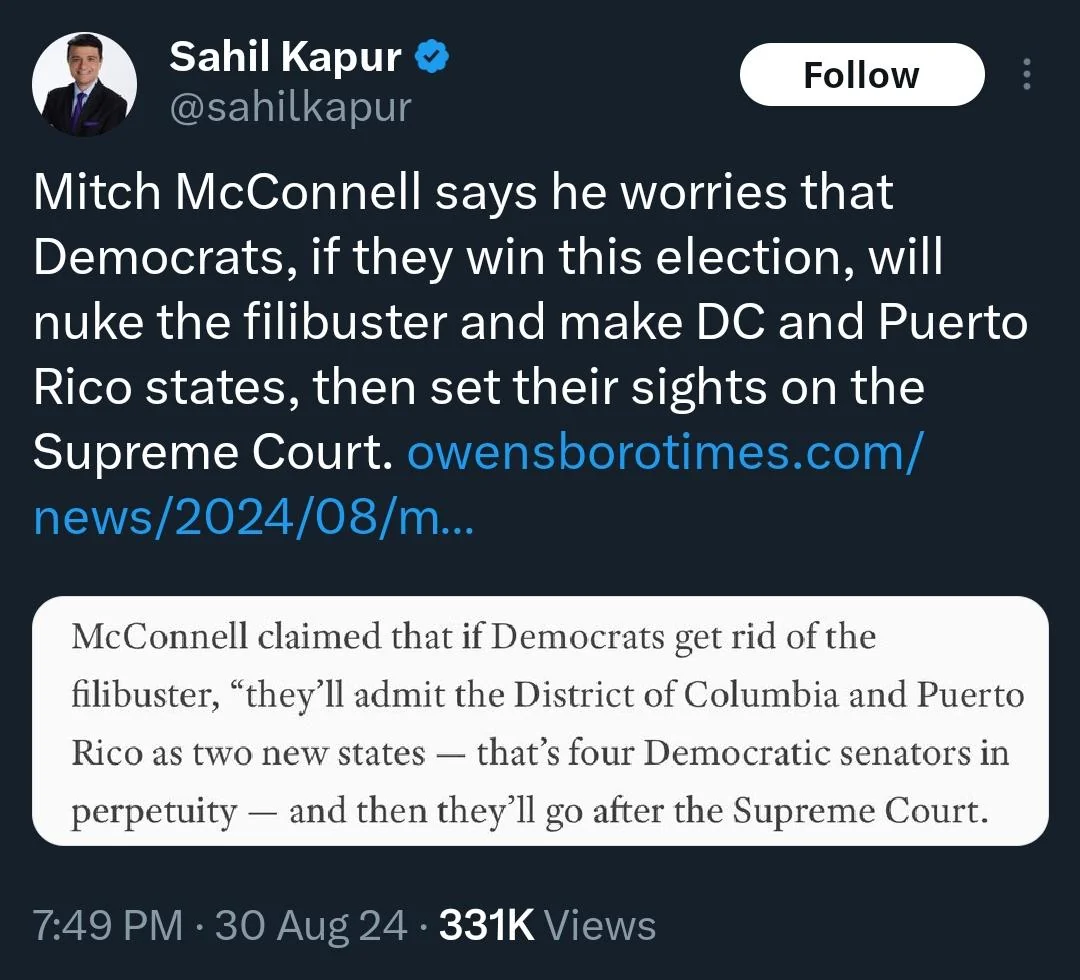Click the McConnell claimed line in quote image

coord(473,637)
